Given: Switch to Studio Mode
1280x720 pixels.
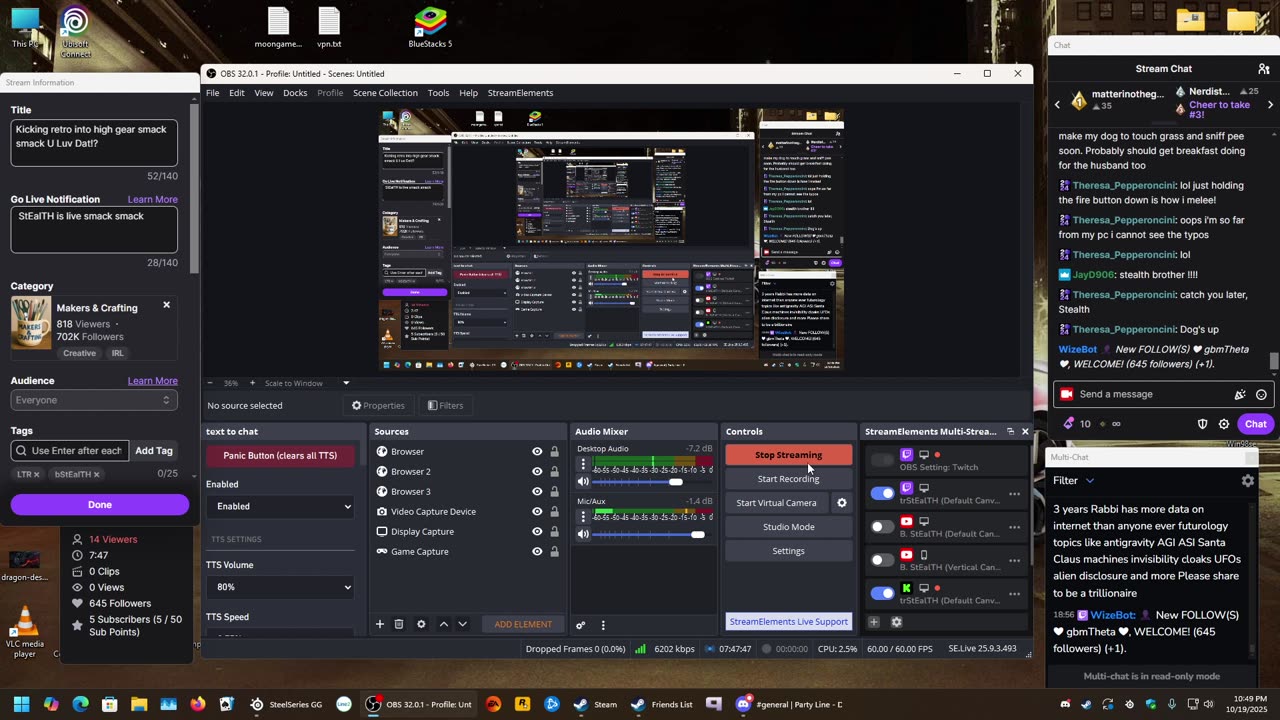Looking at the screenshot, I should [x=788, y=527].
